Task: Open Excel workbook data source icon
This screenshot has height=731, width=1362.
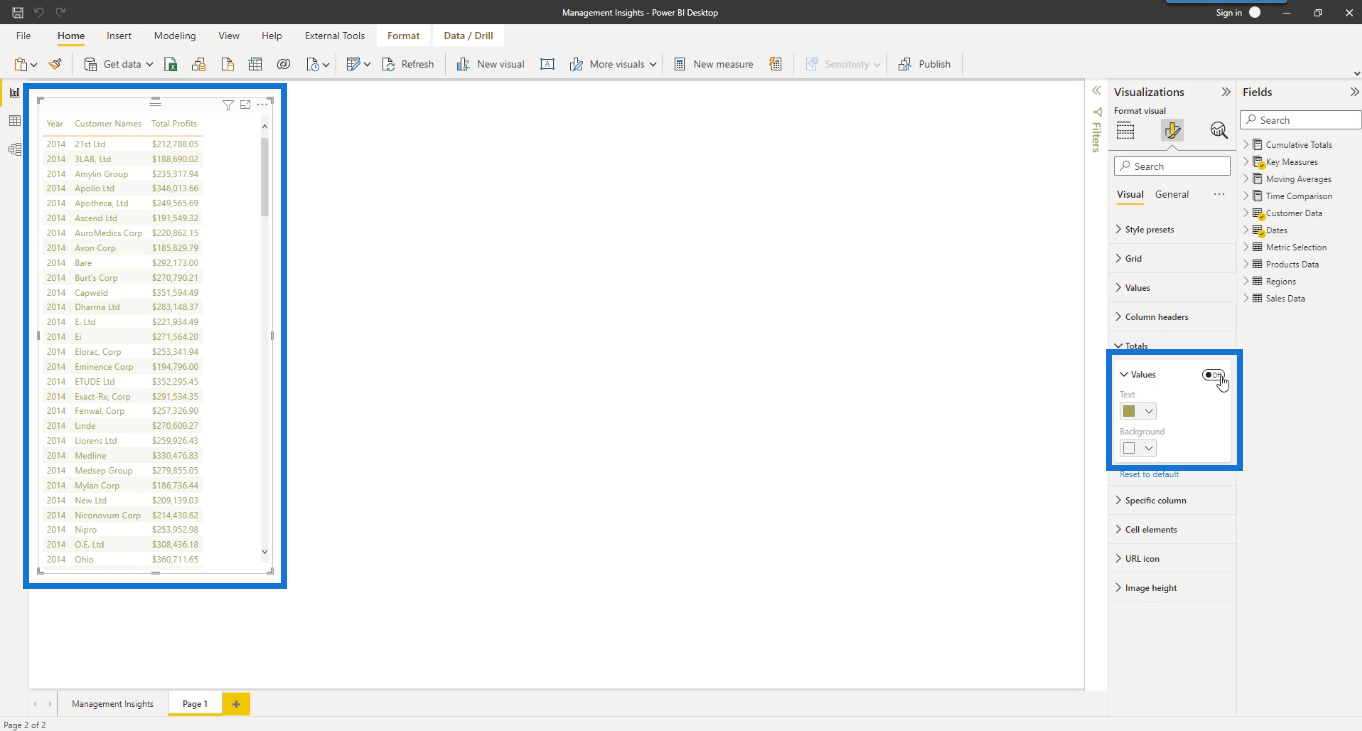Action: coord(170,64)
